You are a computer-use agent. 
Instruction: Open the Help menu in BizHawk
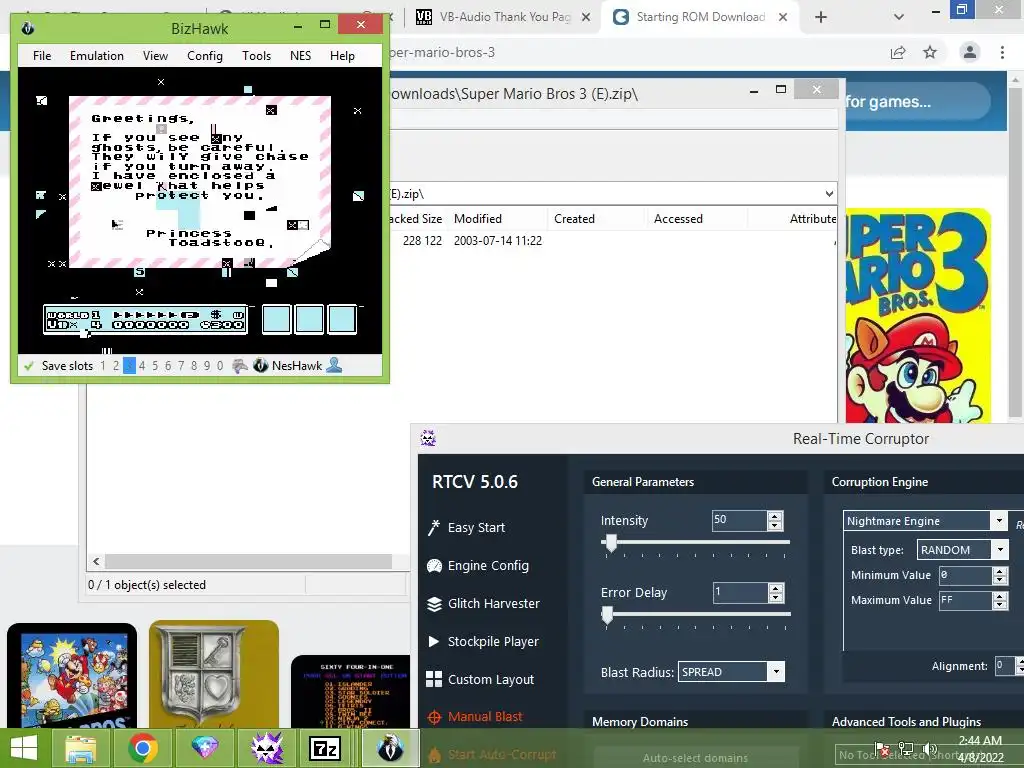342,56
